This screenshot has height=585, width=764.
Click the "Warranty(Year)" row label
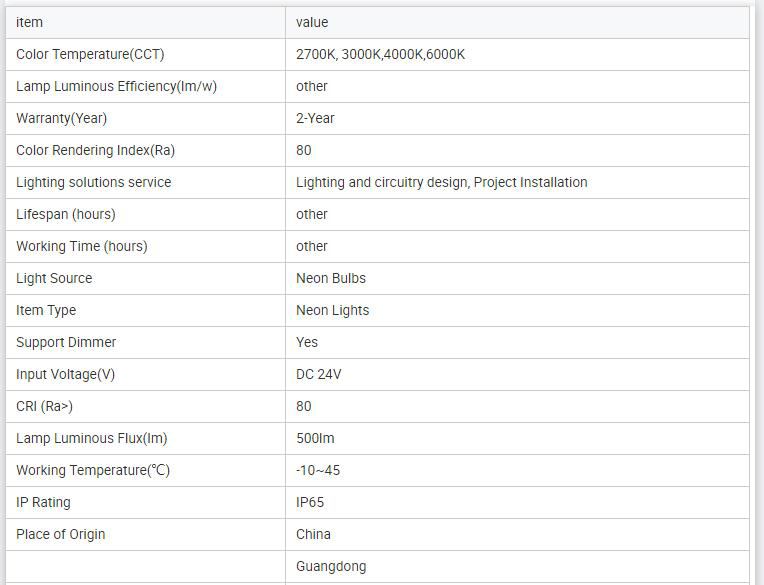[x=61, y=119]
